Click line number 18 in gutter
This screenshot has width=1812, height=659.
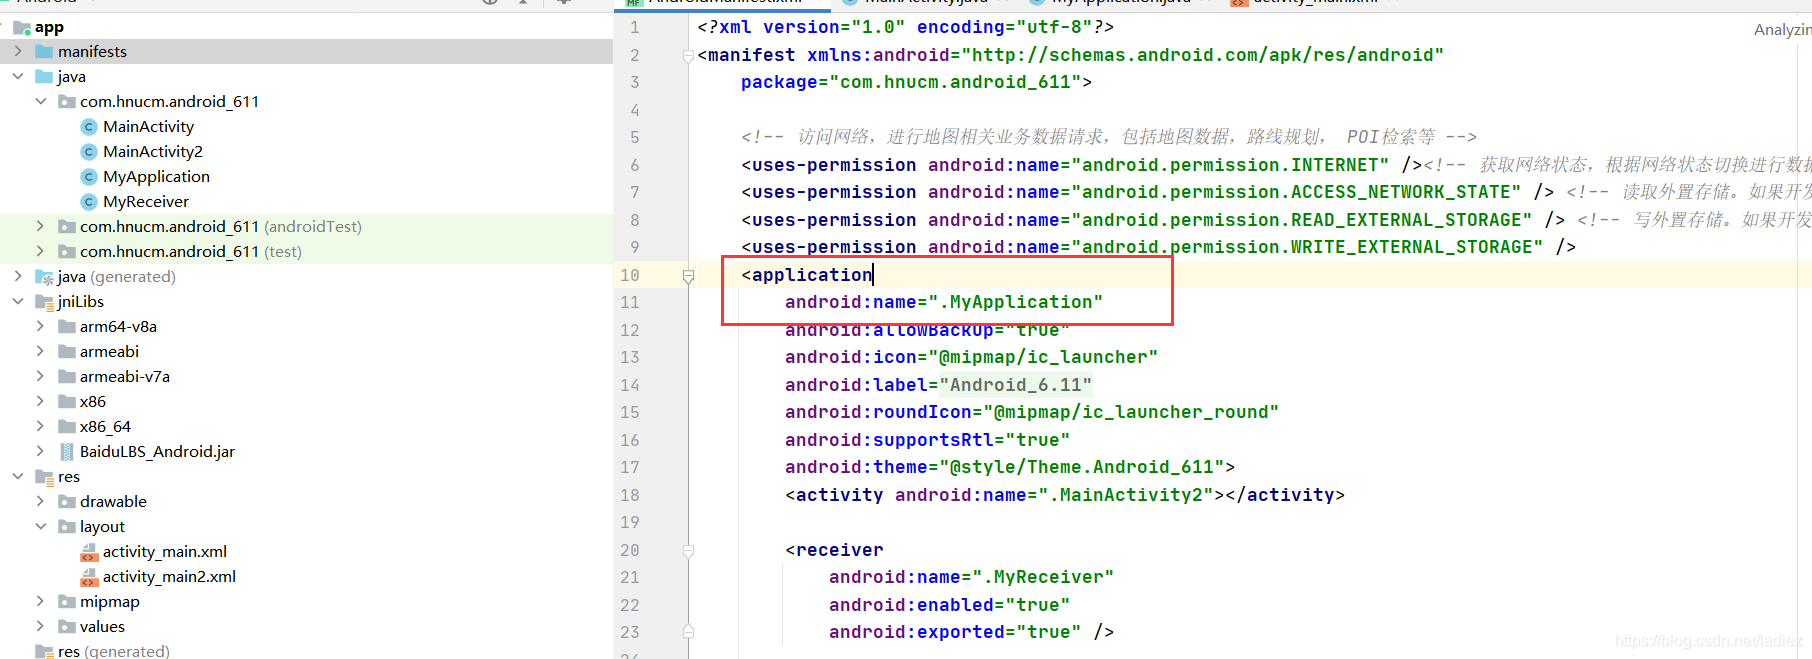click(x=630, y=495)
